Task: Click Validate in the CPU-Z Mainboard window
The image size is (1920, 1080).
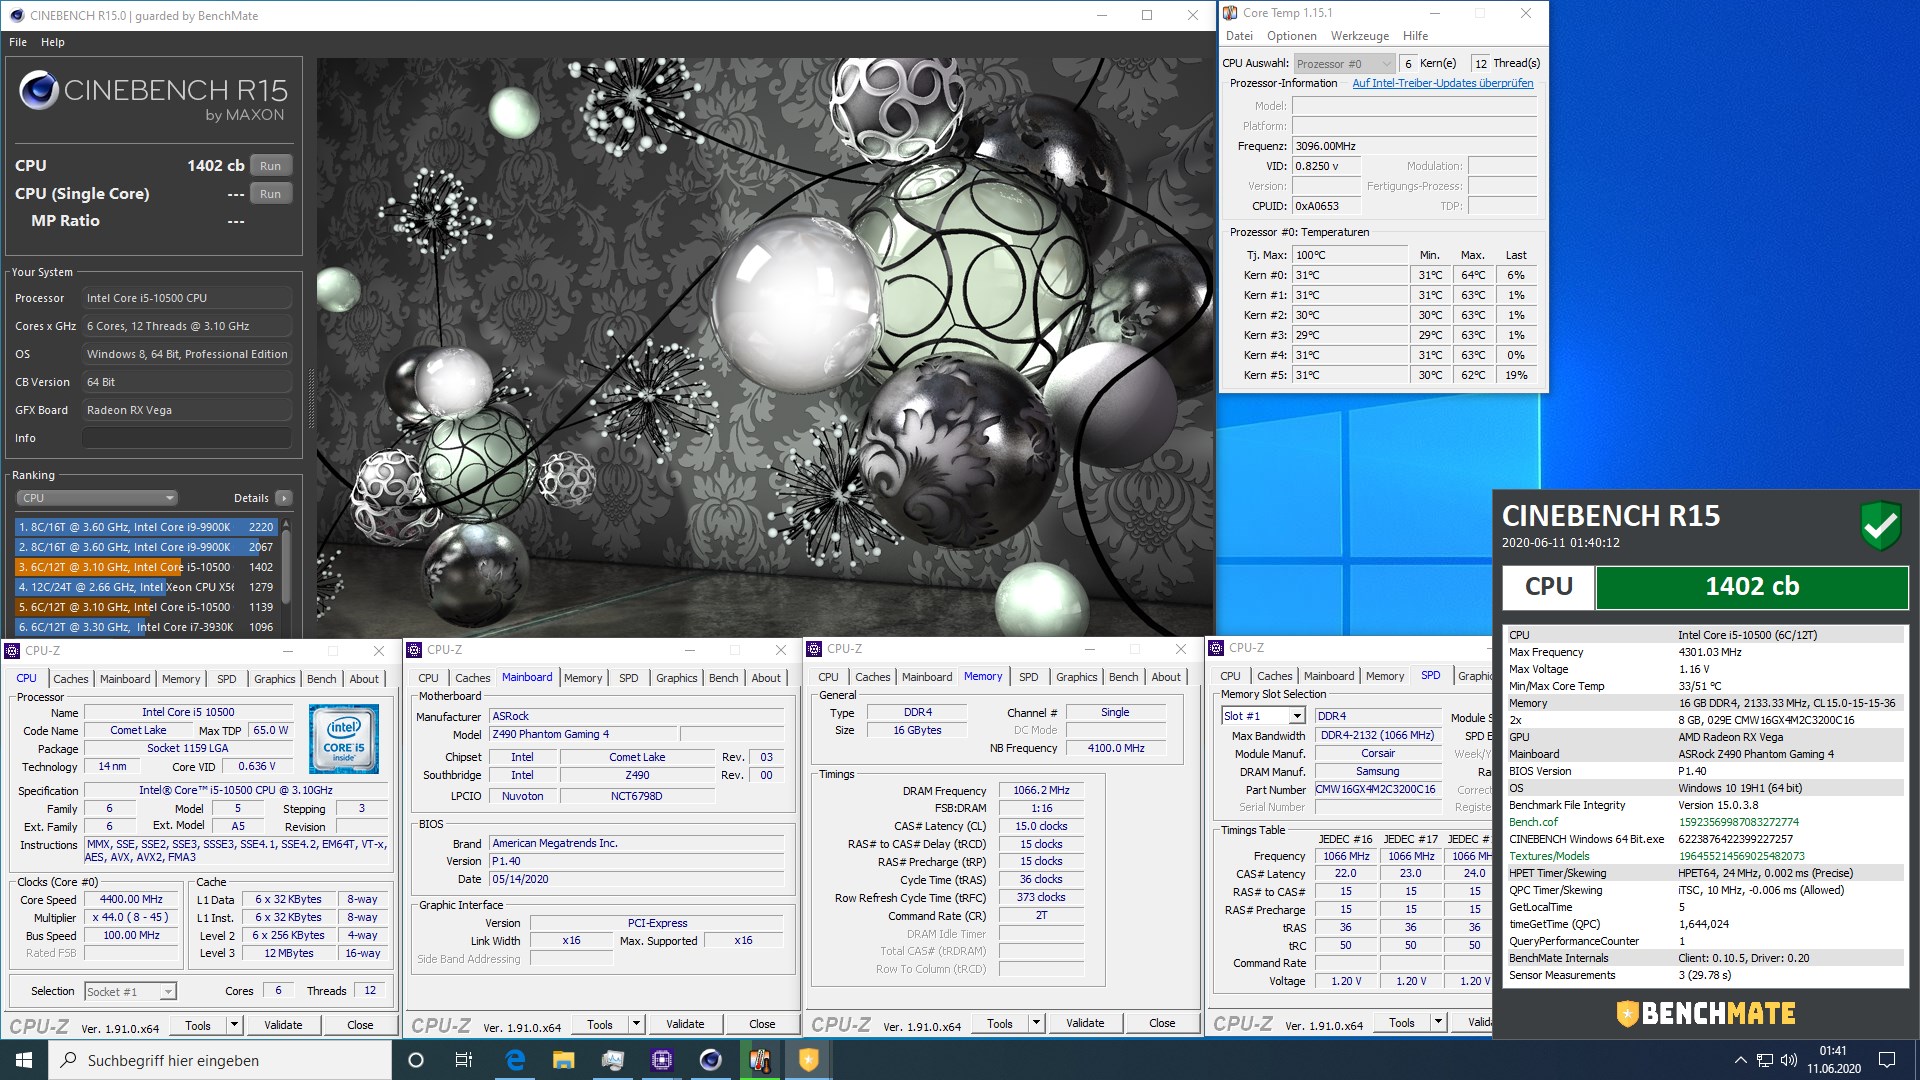Action: pos(685,1024)
